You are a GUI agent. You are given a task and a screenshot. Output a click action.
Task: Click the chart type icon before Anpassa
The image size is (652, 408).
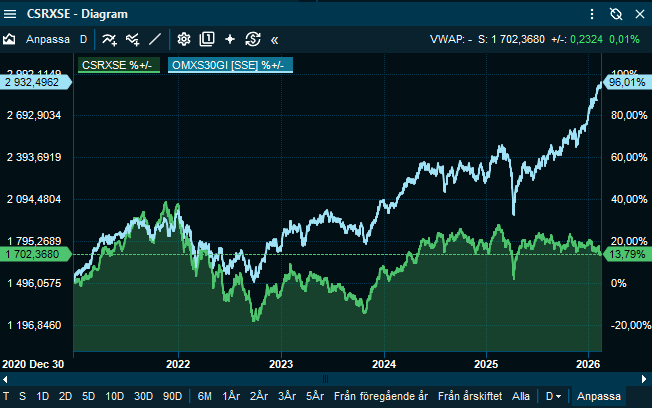[x=10, y=40]
